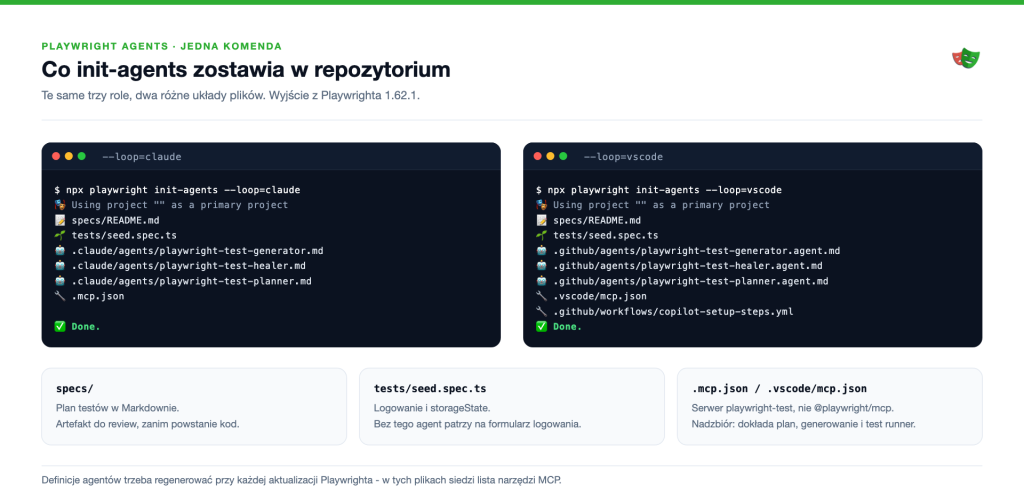The width and height of the screenshot is (1024, 501).
Task: Click the green checkmark beside Done in the vscode terminal
Action: [541, 326]
